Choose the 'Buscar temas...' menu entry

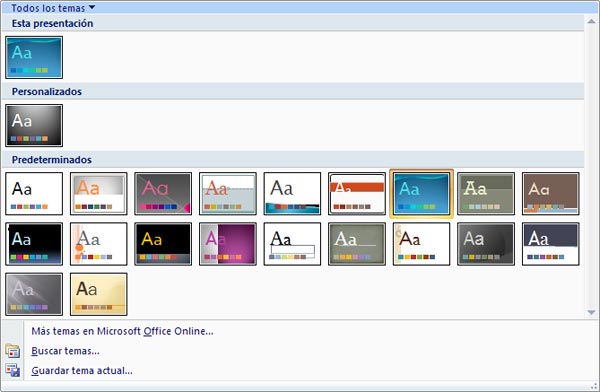tap(65, 351)
